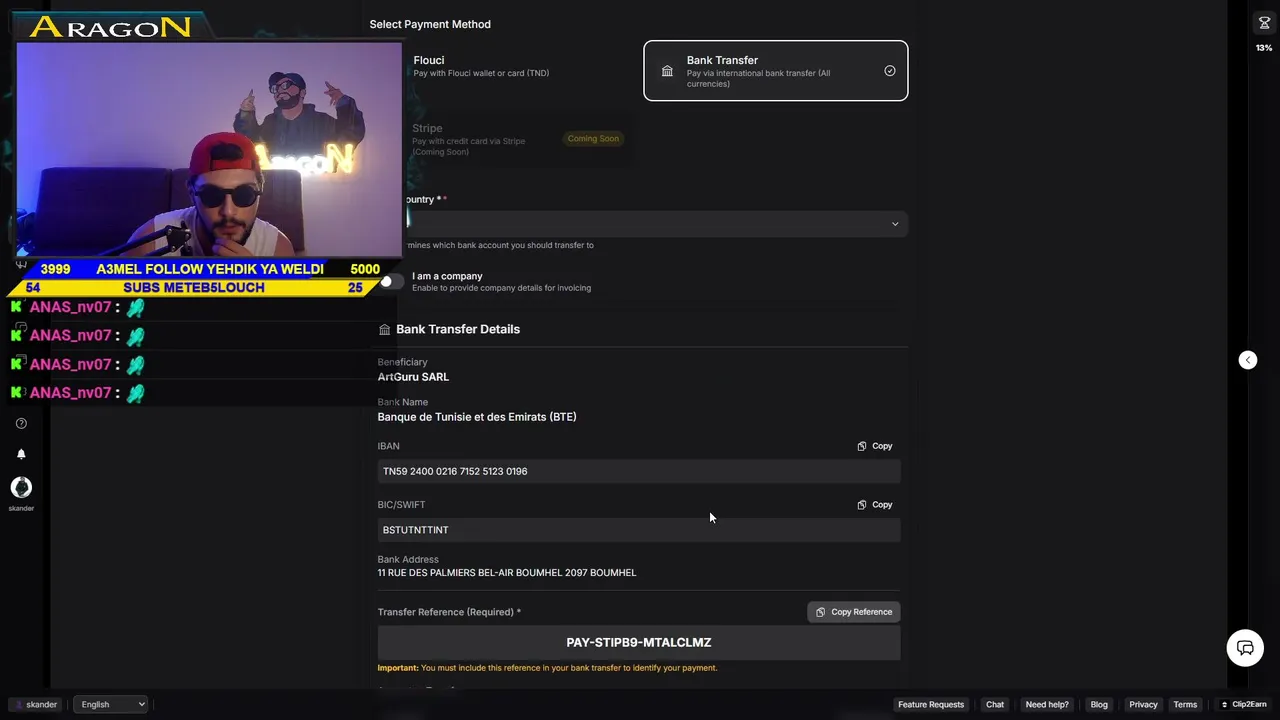Click the skander user chip in footer
Screen dimensions: 1280x720
(x=36, y=704)
